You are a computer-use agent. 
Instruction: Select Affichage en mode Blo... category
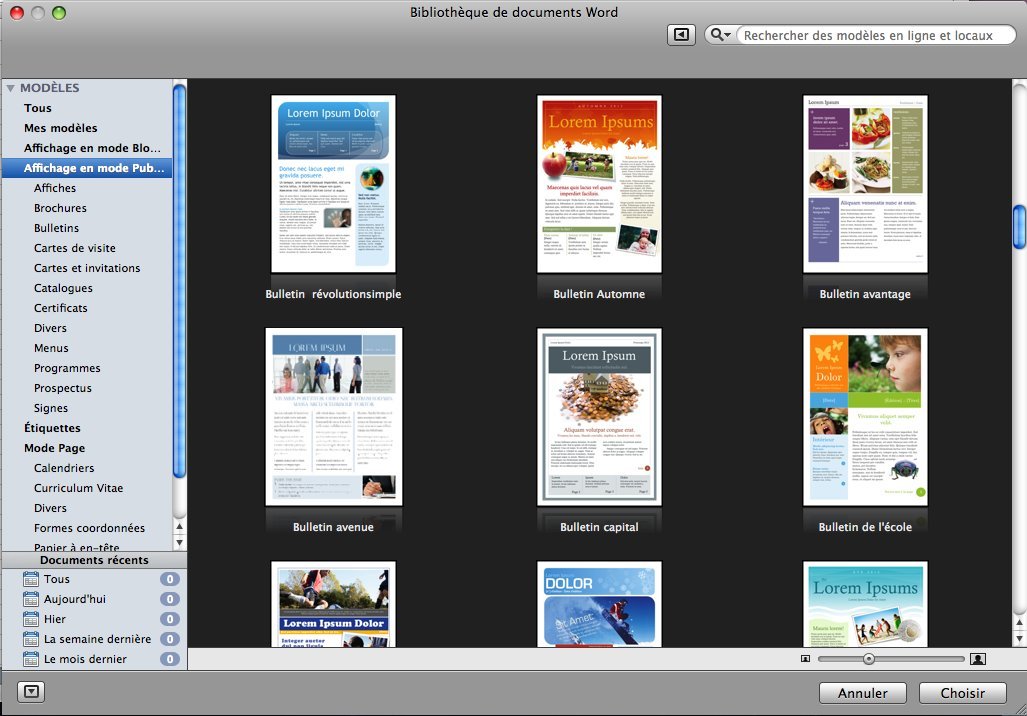point(92,148)
